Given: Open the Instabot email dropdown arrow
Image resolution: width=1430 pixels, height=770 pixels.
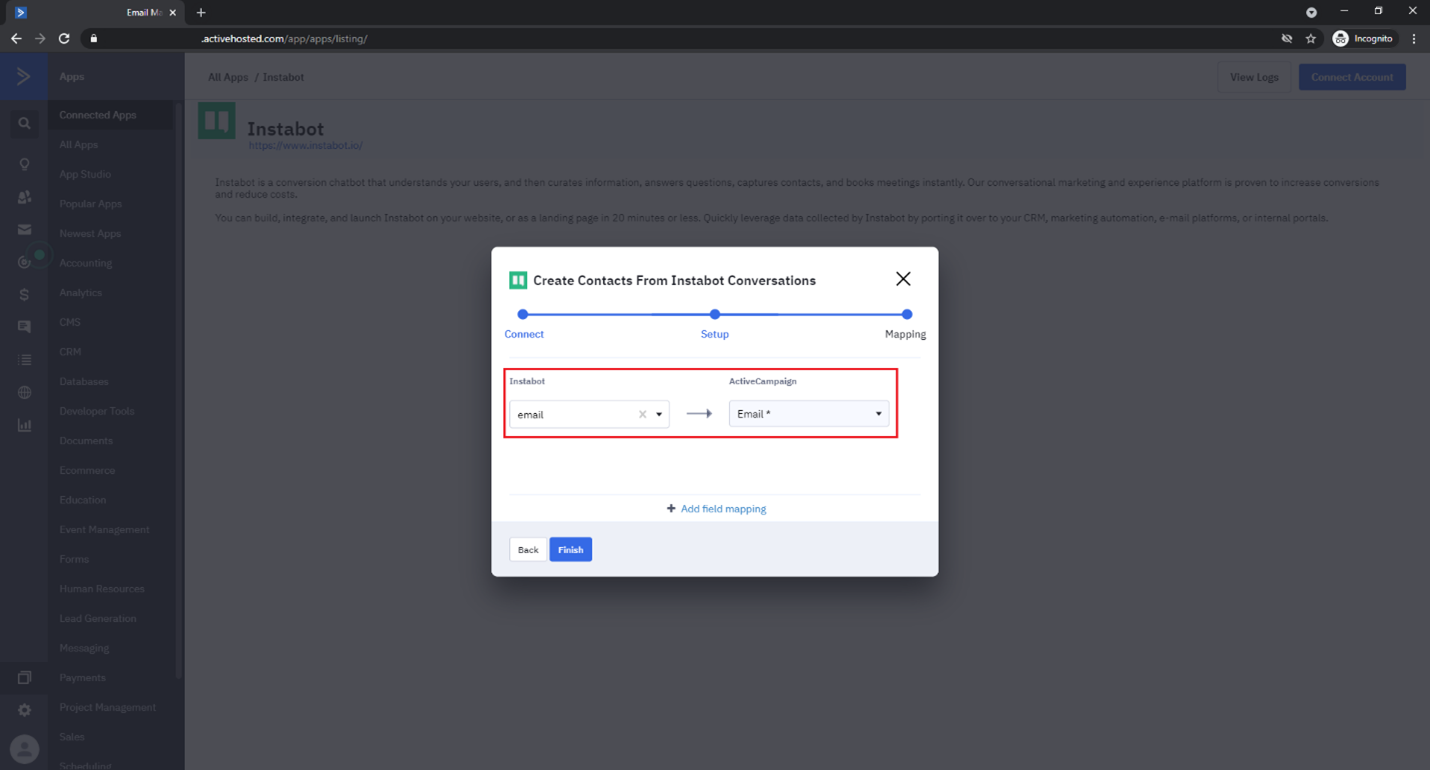Looking at the screenshot, I should pyautogui.click(x=659, y=414).
